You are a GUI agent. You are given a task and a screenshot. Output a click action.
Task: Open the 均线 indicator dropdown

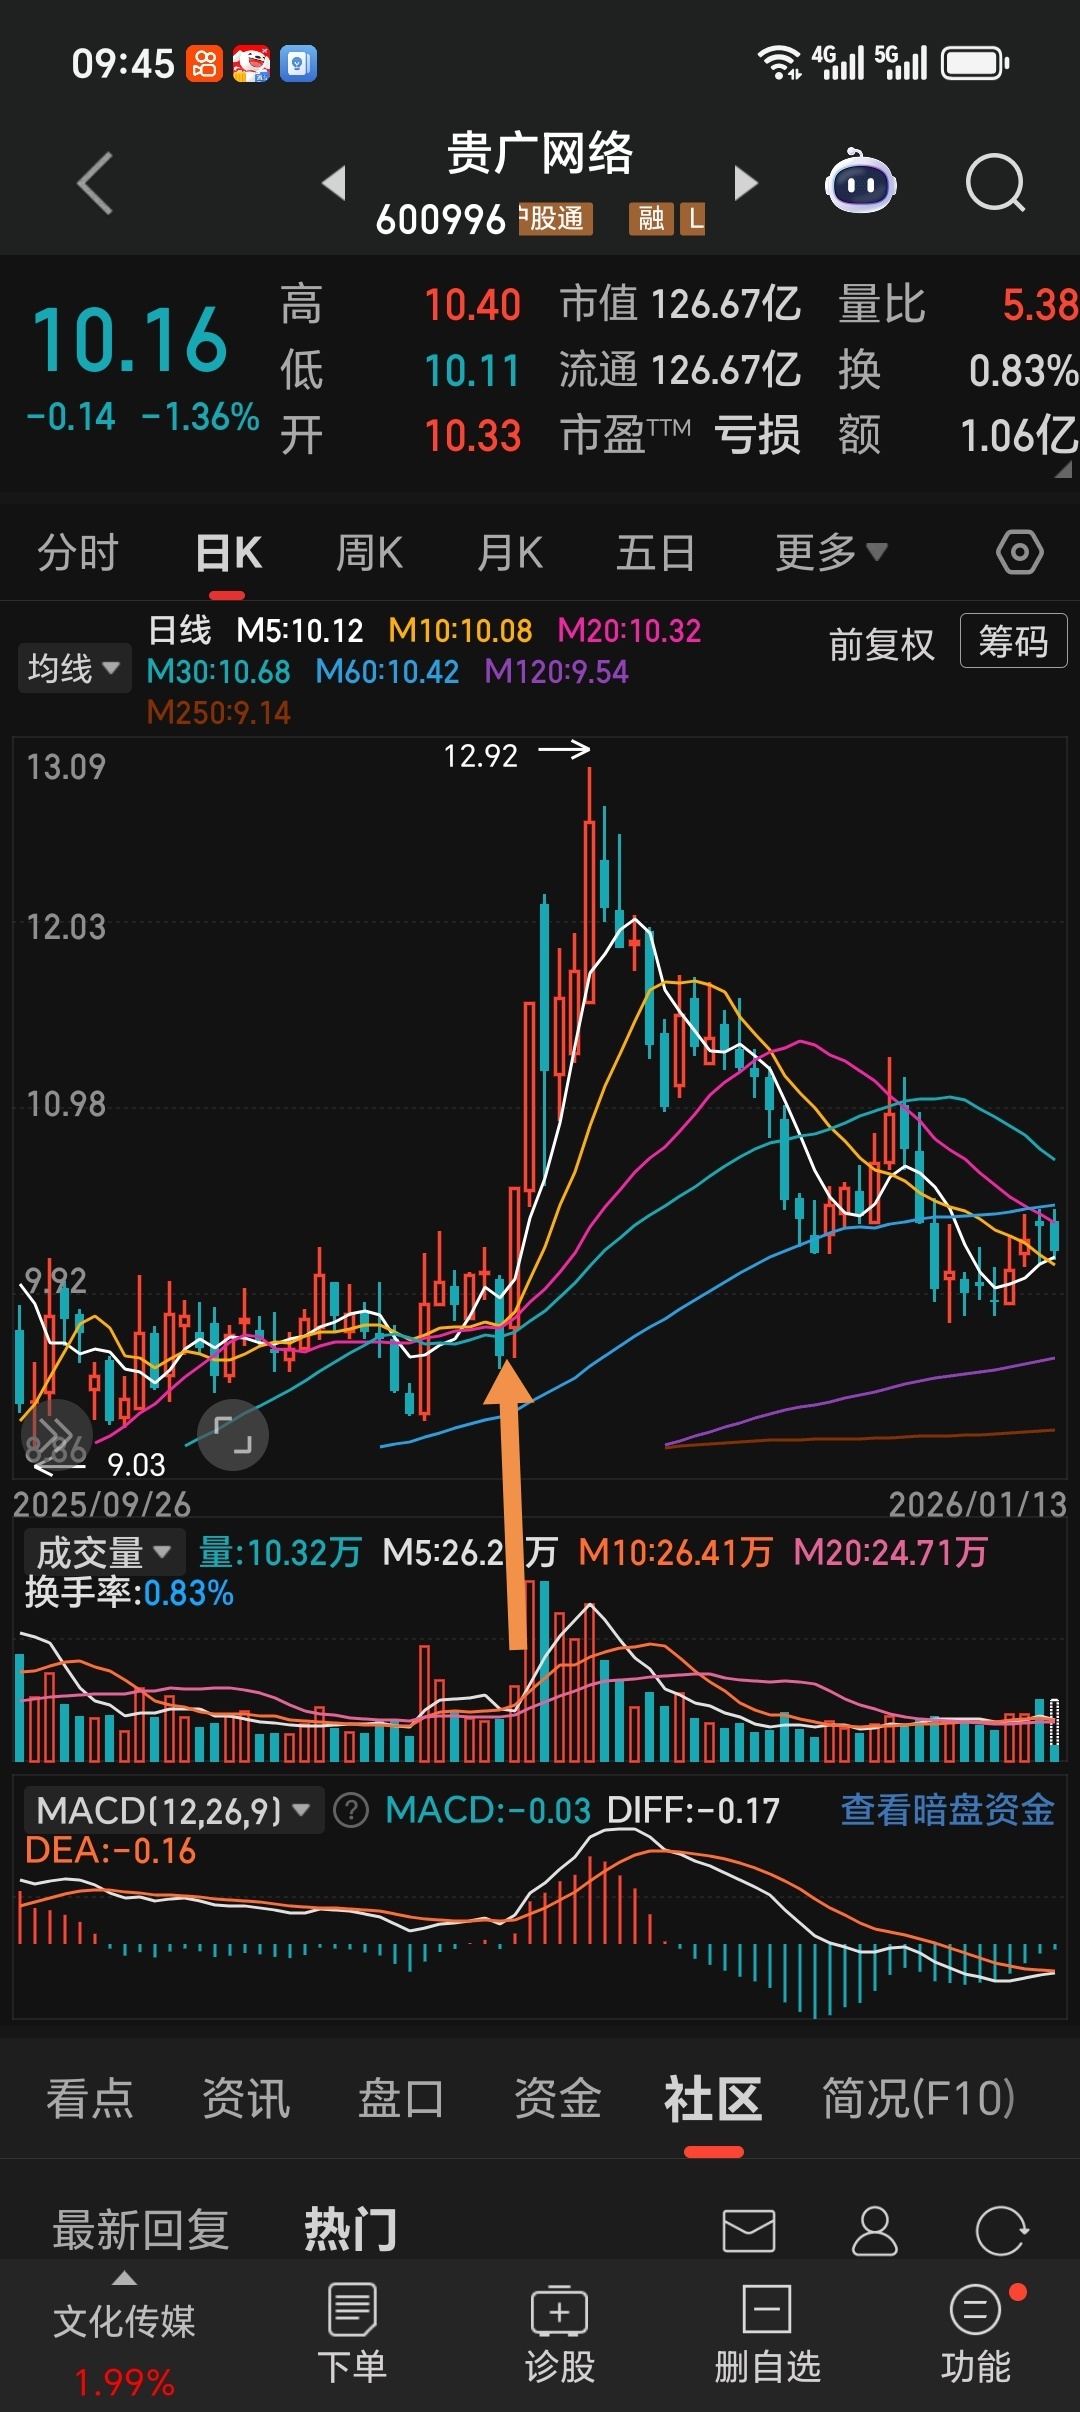click(x=74, y=667)
